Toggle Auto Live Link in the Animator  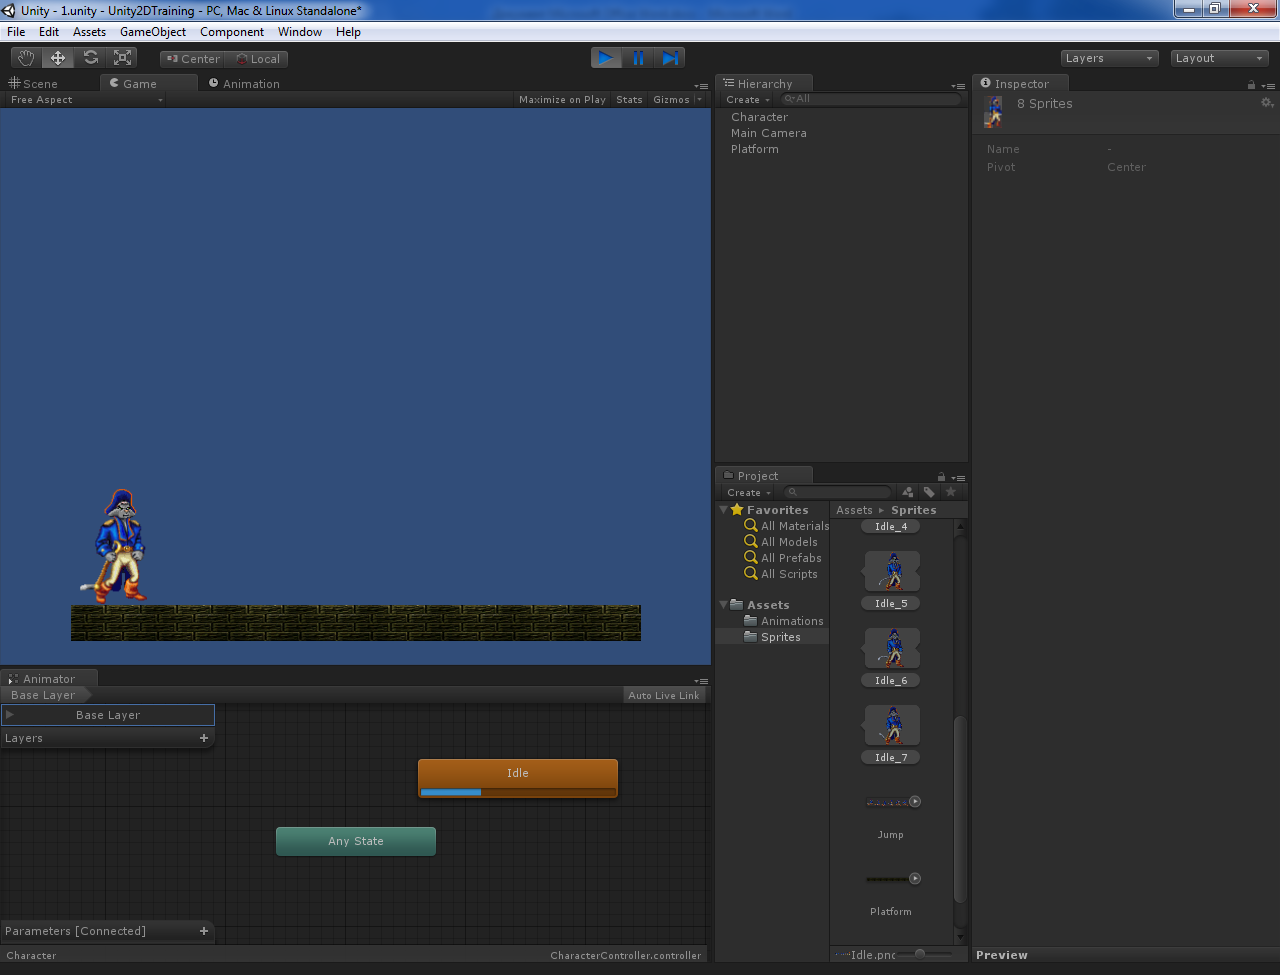pyautogui.click(x=664, y=695)
